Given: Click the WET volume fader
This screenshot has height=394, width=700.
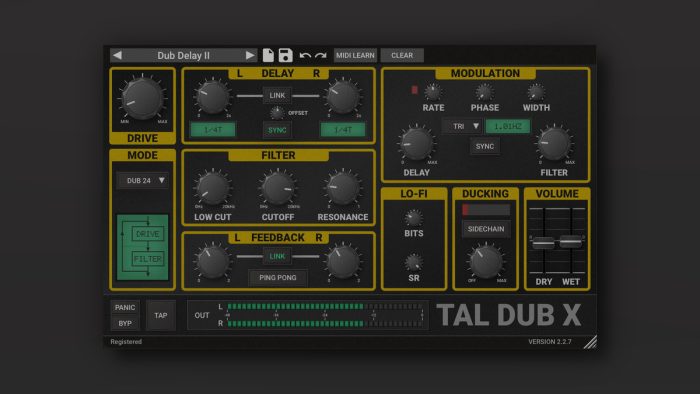Looking at the screenshot, I should point(571,241).
